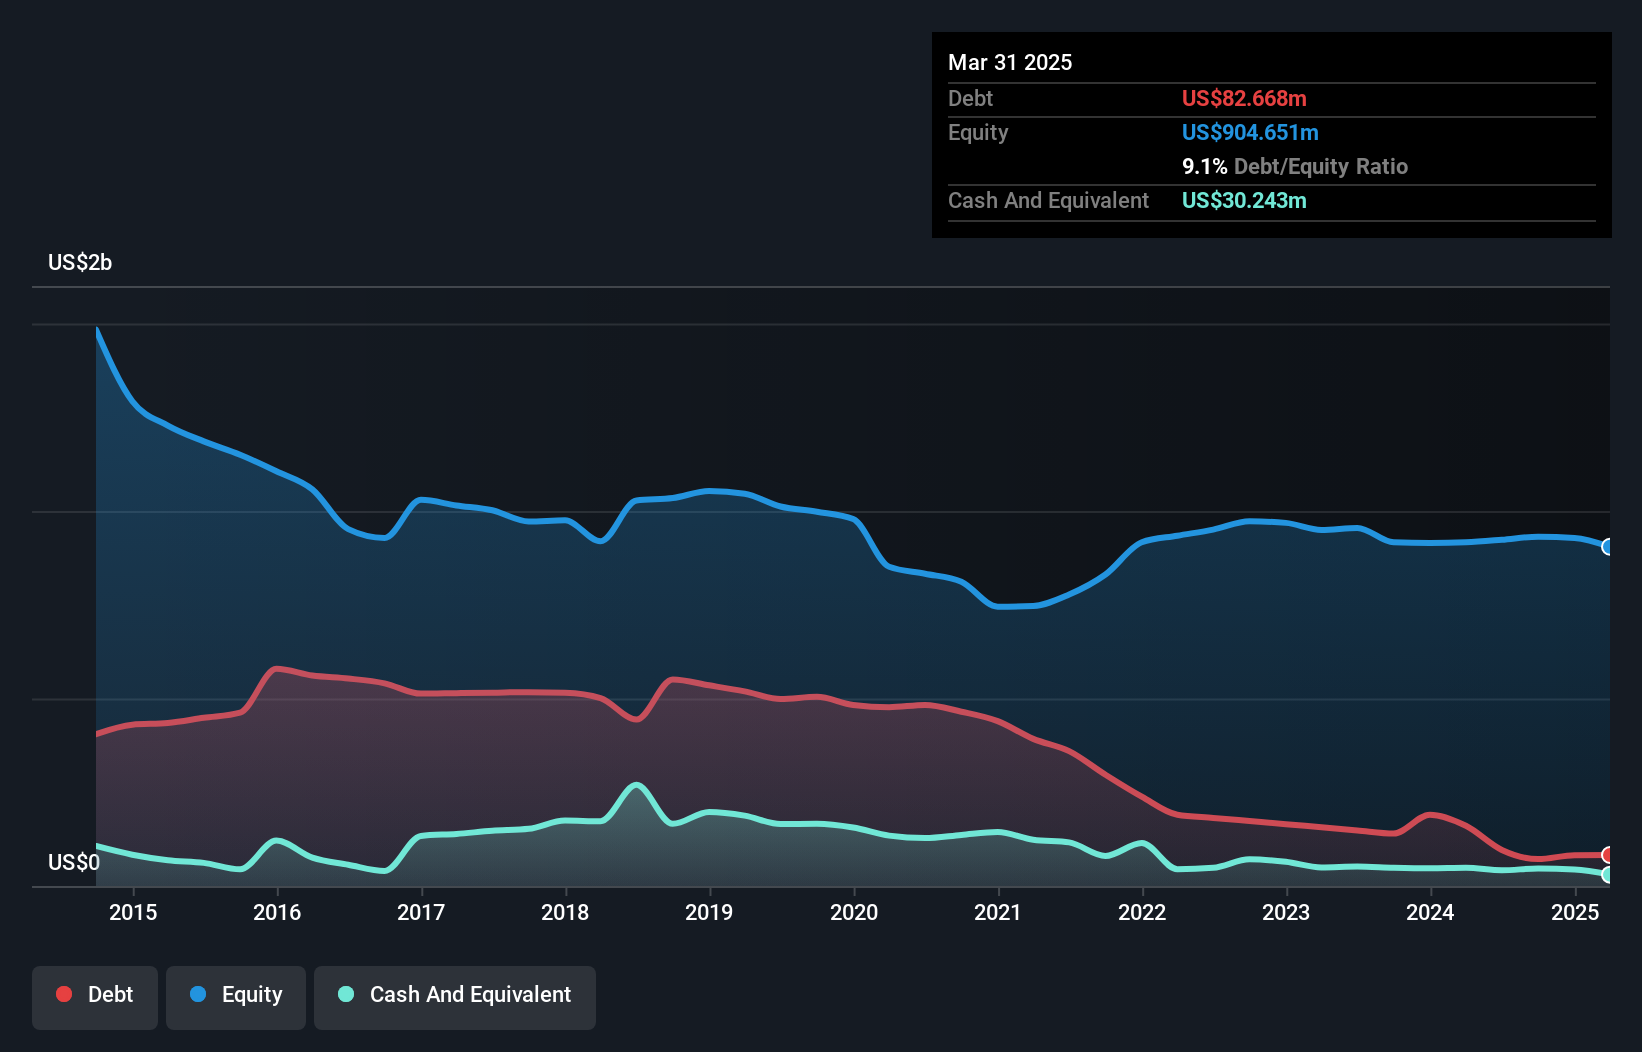Select the US$30.243m cash value

pos(1245,201)
